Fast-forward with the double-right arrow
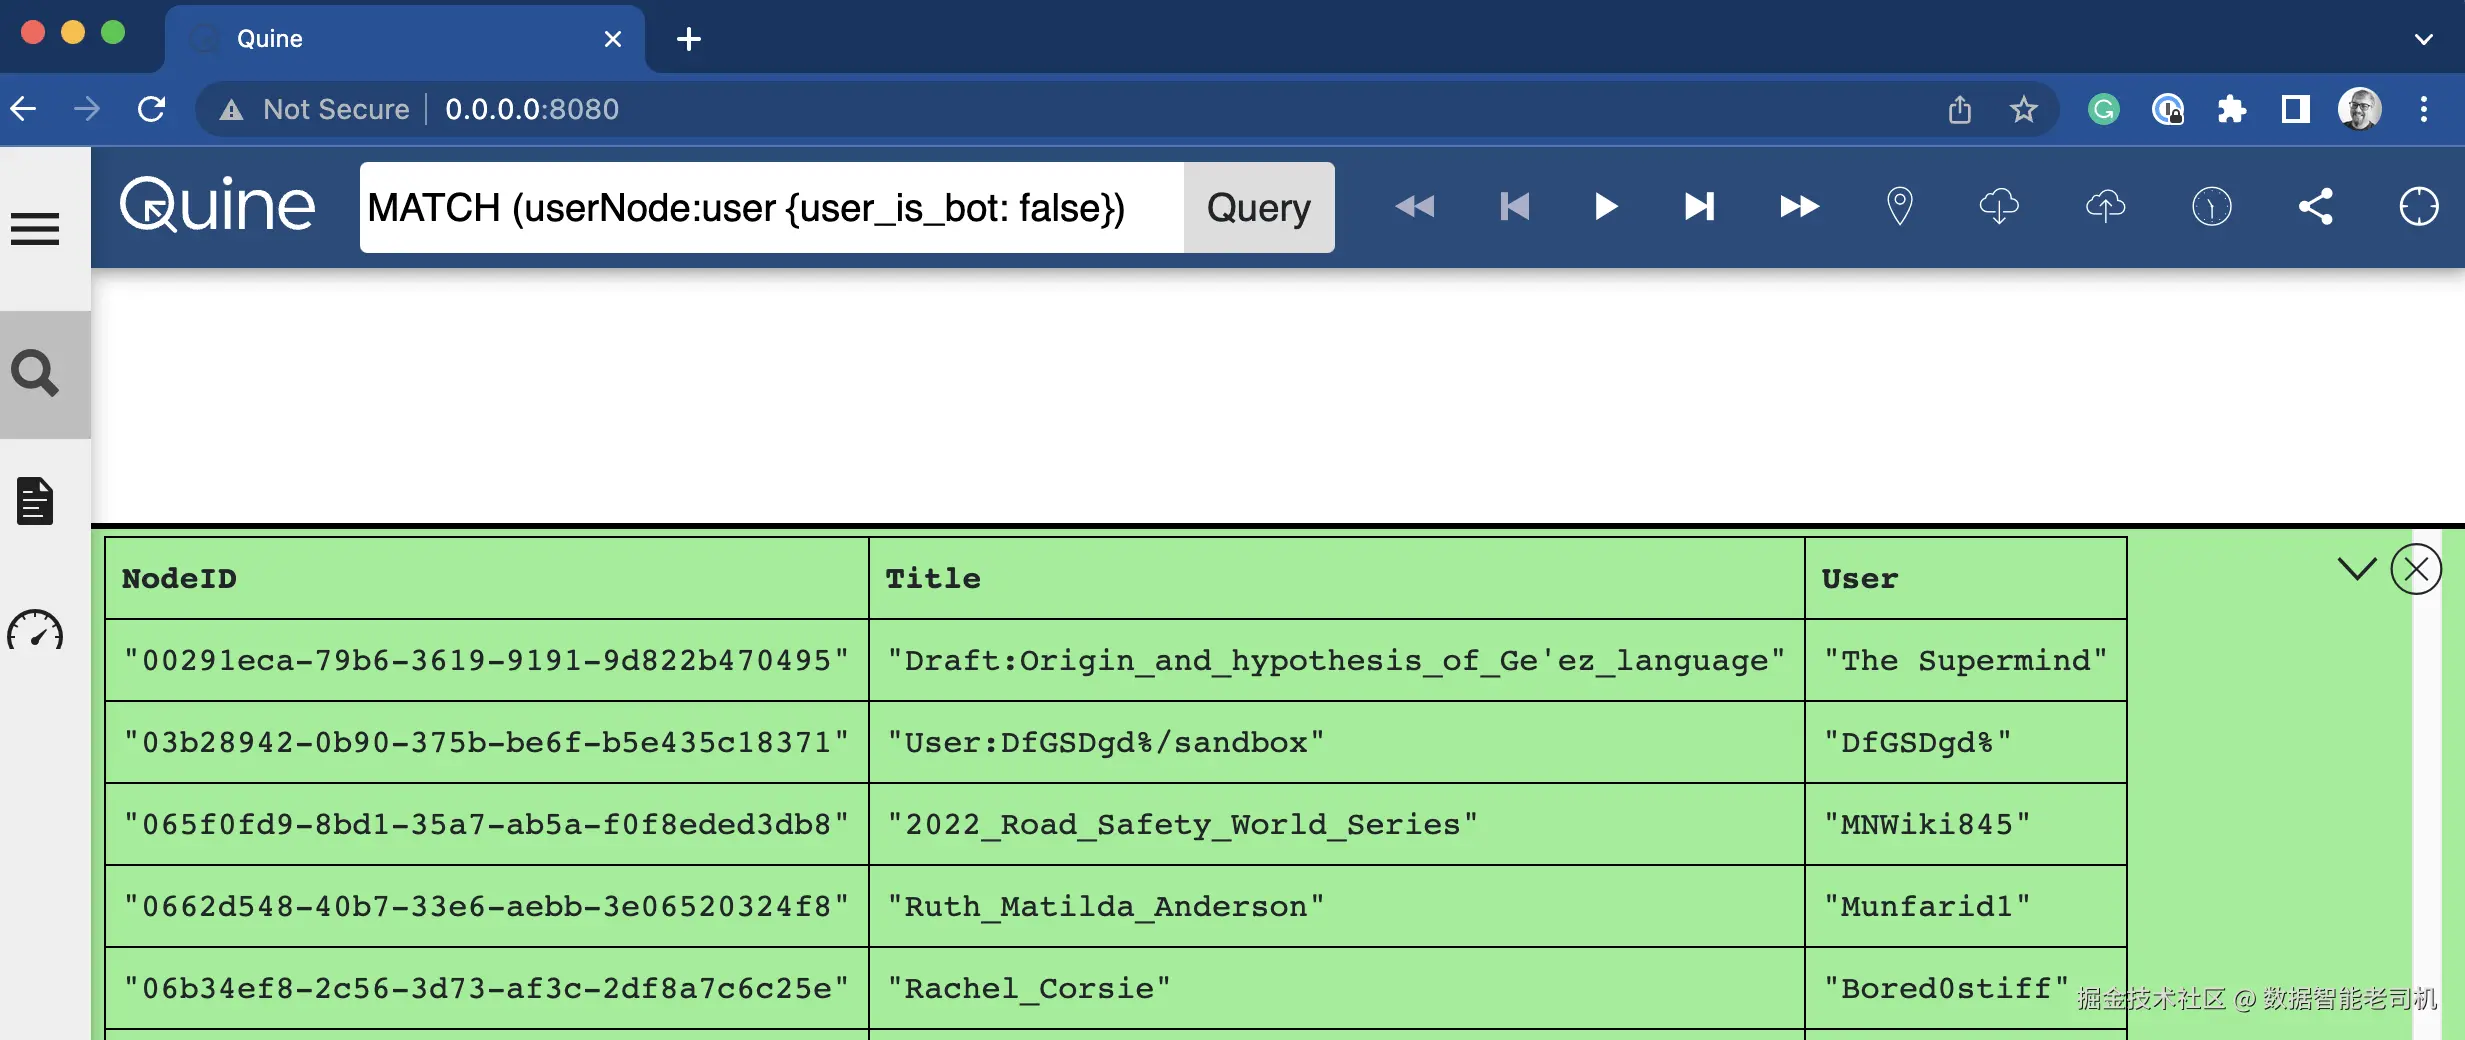This screenshot has height=1040, width=2465. [x=1799, y=207]
